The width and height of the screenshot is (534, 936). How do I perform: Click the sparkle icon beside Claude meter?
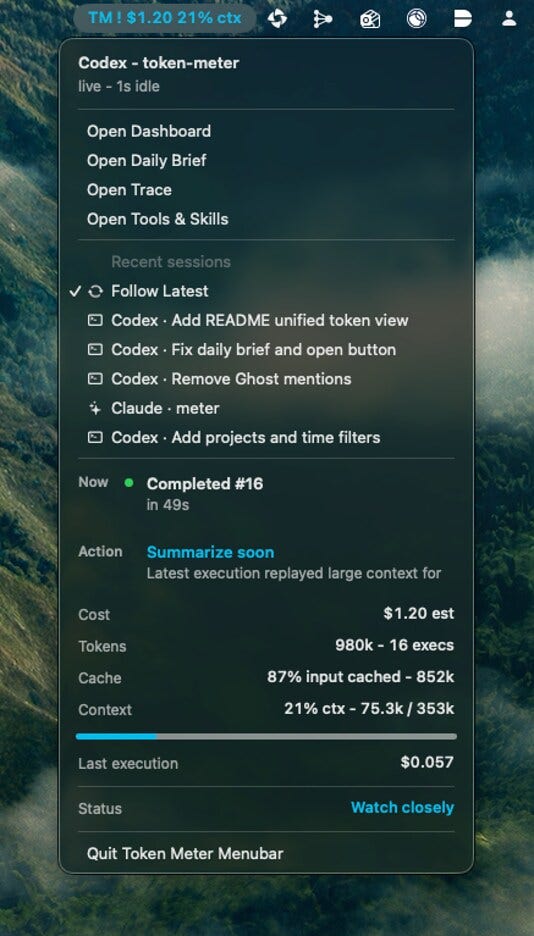click(95, 408)
